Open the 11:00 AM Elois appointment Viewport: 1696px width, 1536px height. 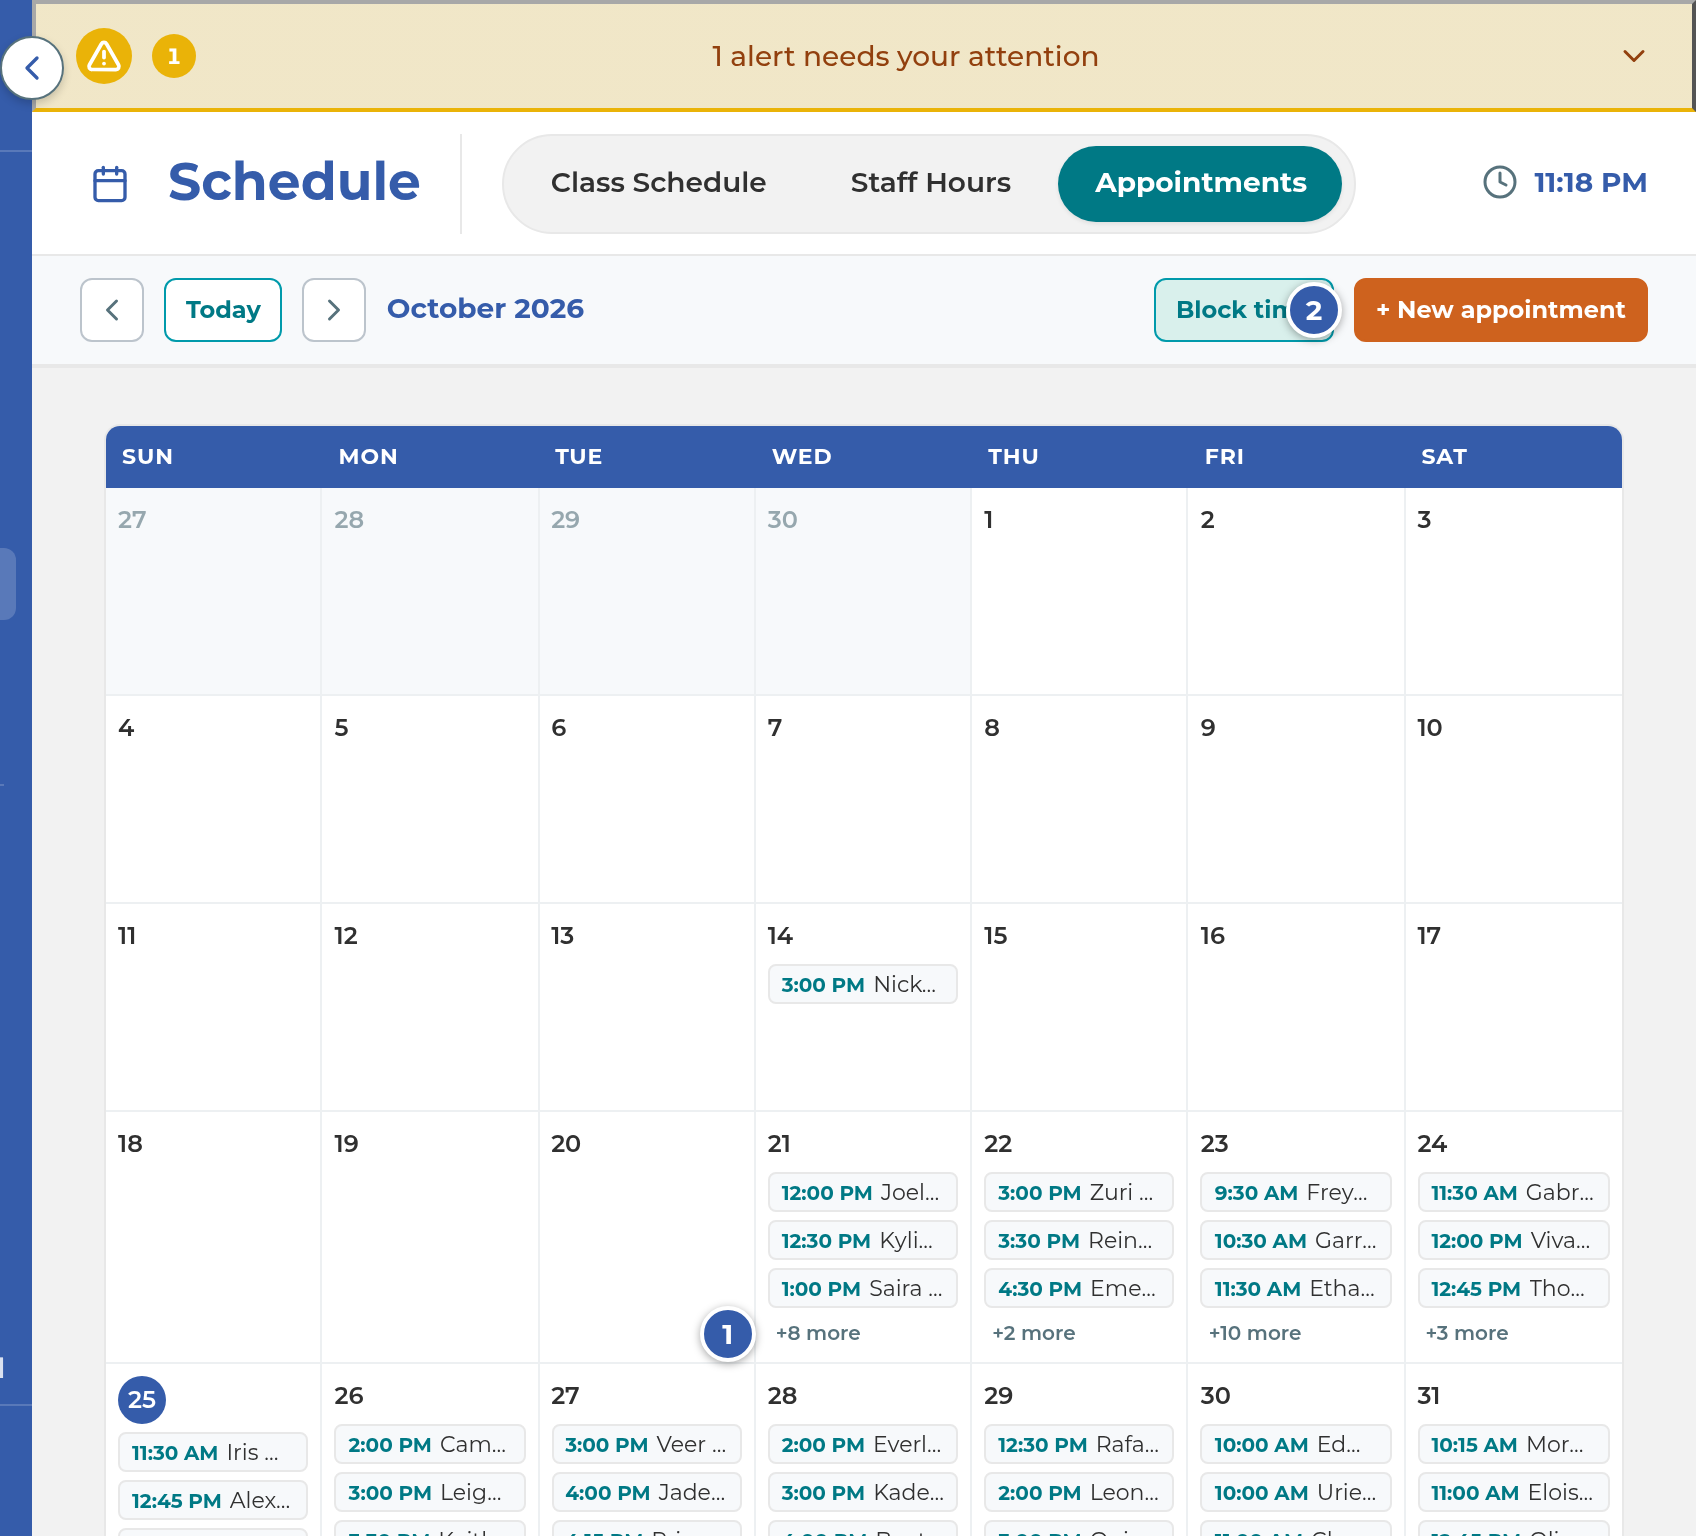tap(1513, 1492)
